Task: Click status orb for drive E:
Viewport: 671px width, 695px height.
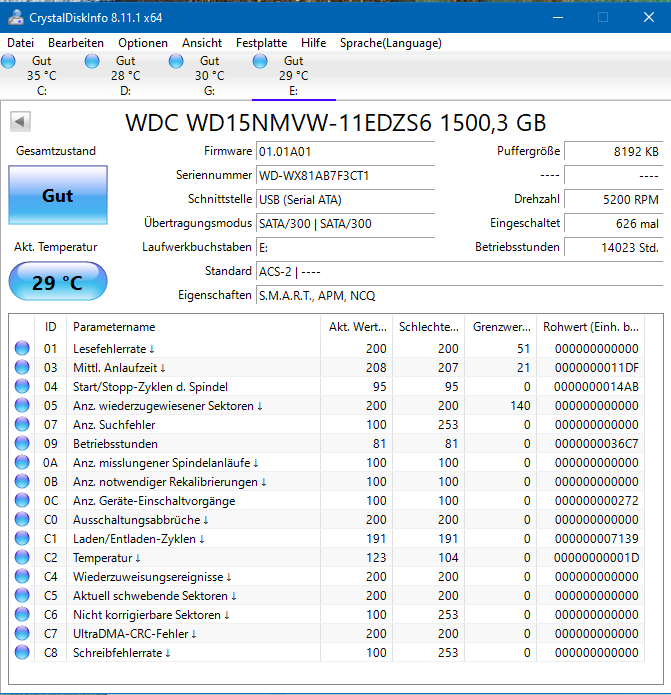Action: [260, 61]
